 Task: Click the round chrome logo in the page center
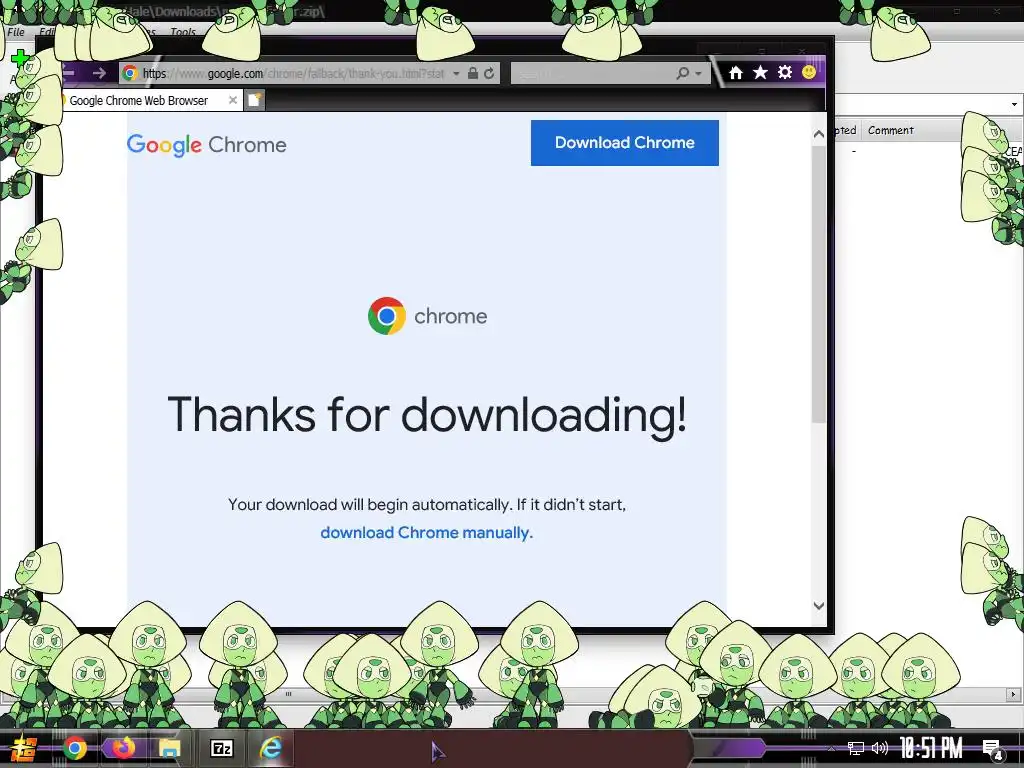point(387,316)
